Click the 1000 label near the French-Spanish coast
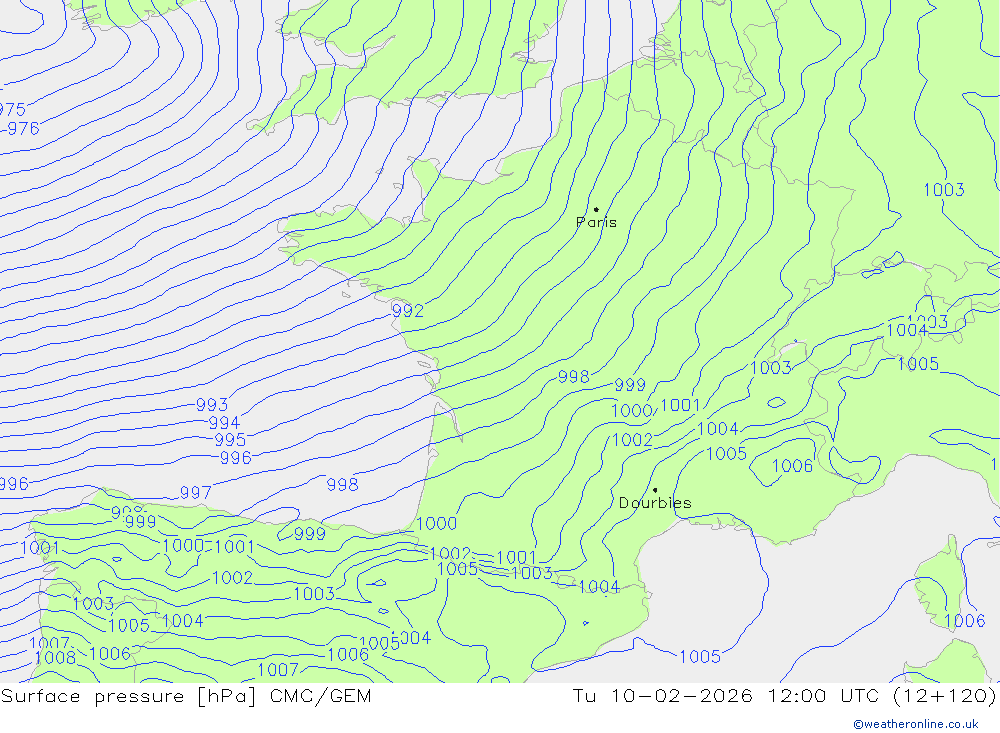Viewport: 1000px width, 733px height. [x=437, y=524]
